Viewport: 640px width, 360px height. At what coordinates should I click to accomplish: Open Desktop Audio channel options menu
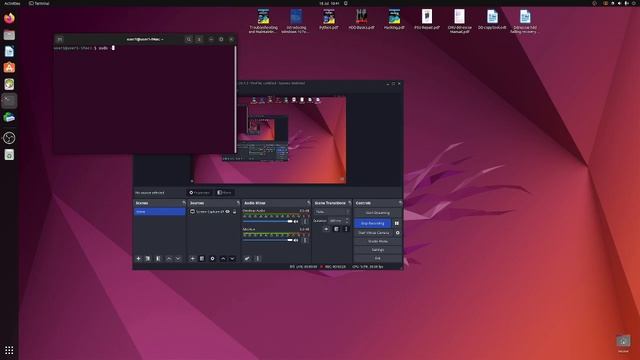[305, 222]
